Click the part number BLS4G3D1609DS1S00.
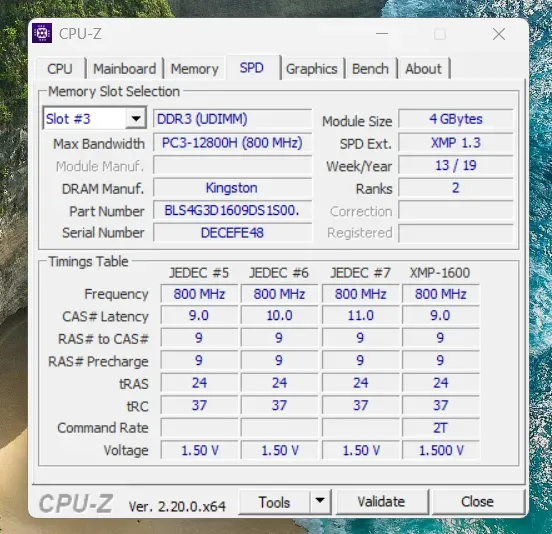This screenshot has width=552, height=534. [232, 210]
